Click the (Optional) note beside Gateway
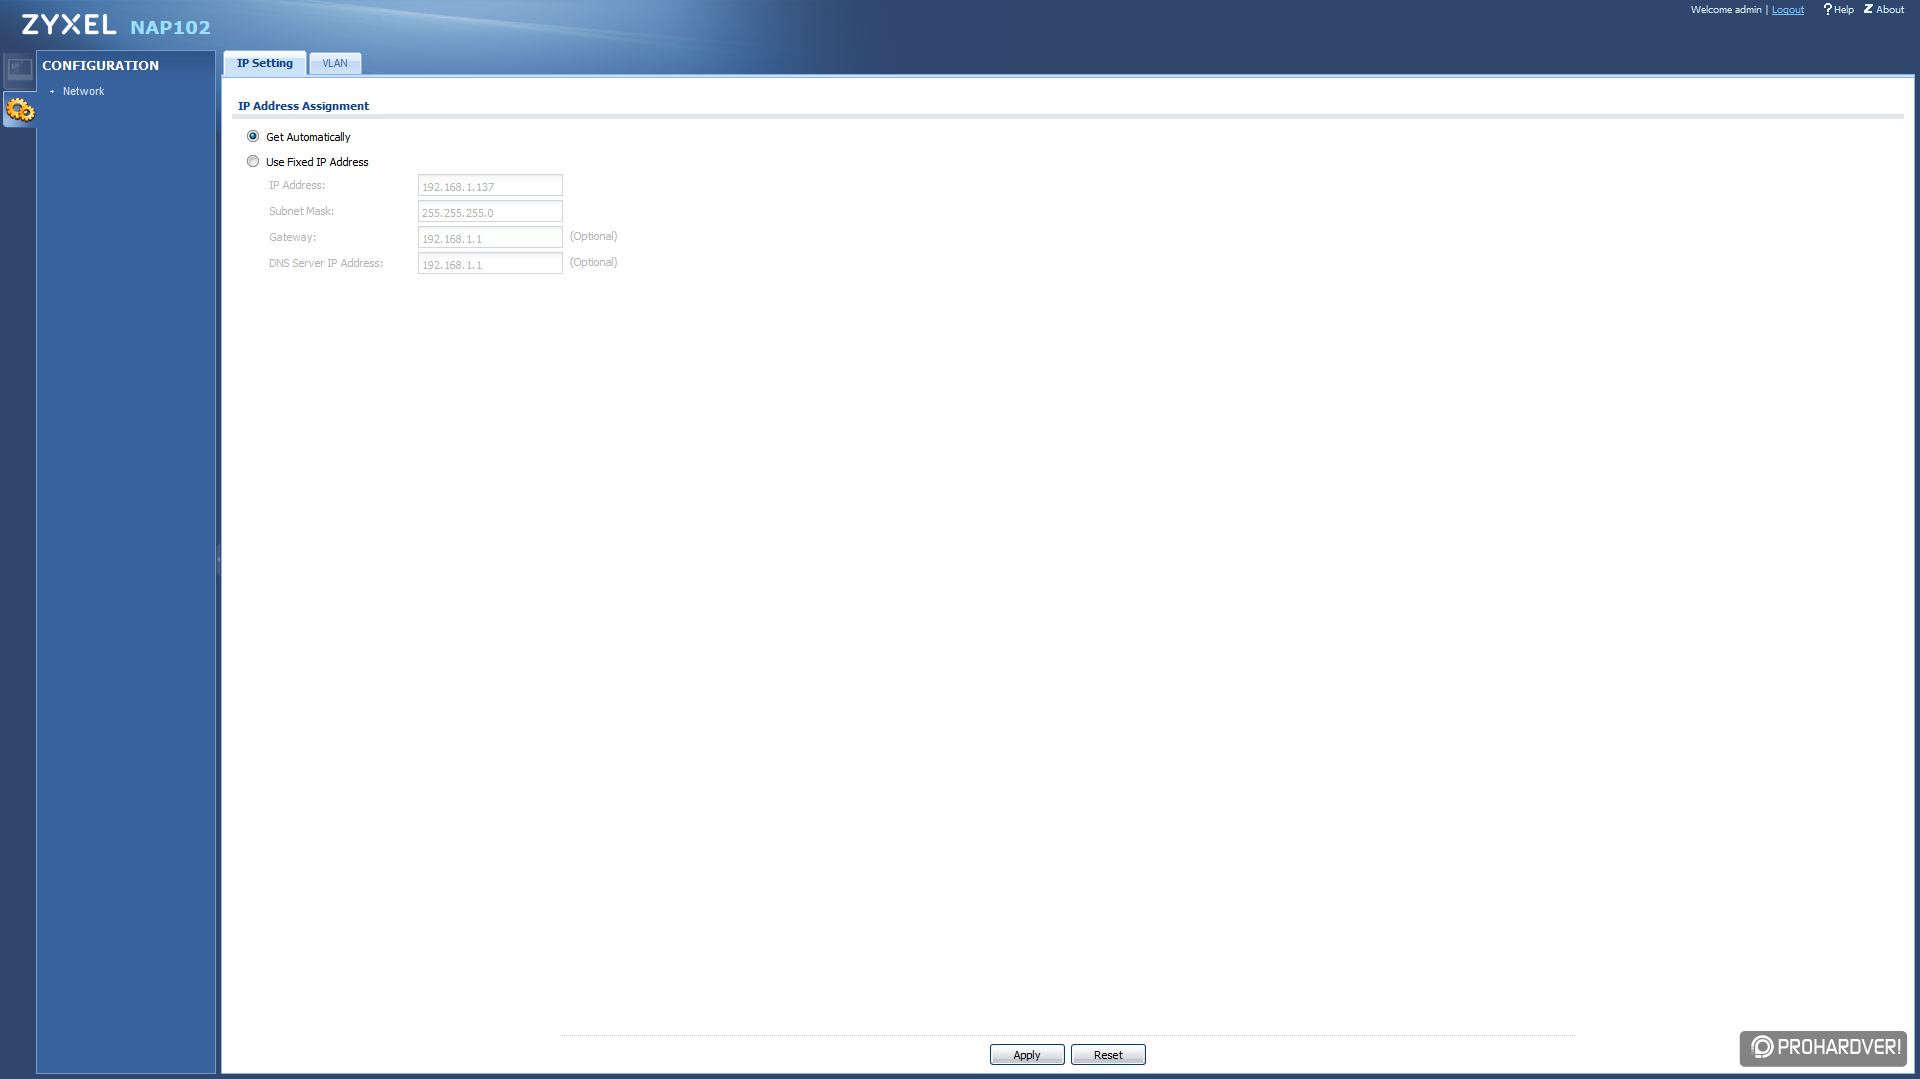The image size is (1920, 1079). pyautogui.click(x=593, y=236)
